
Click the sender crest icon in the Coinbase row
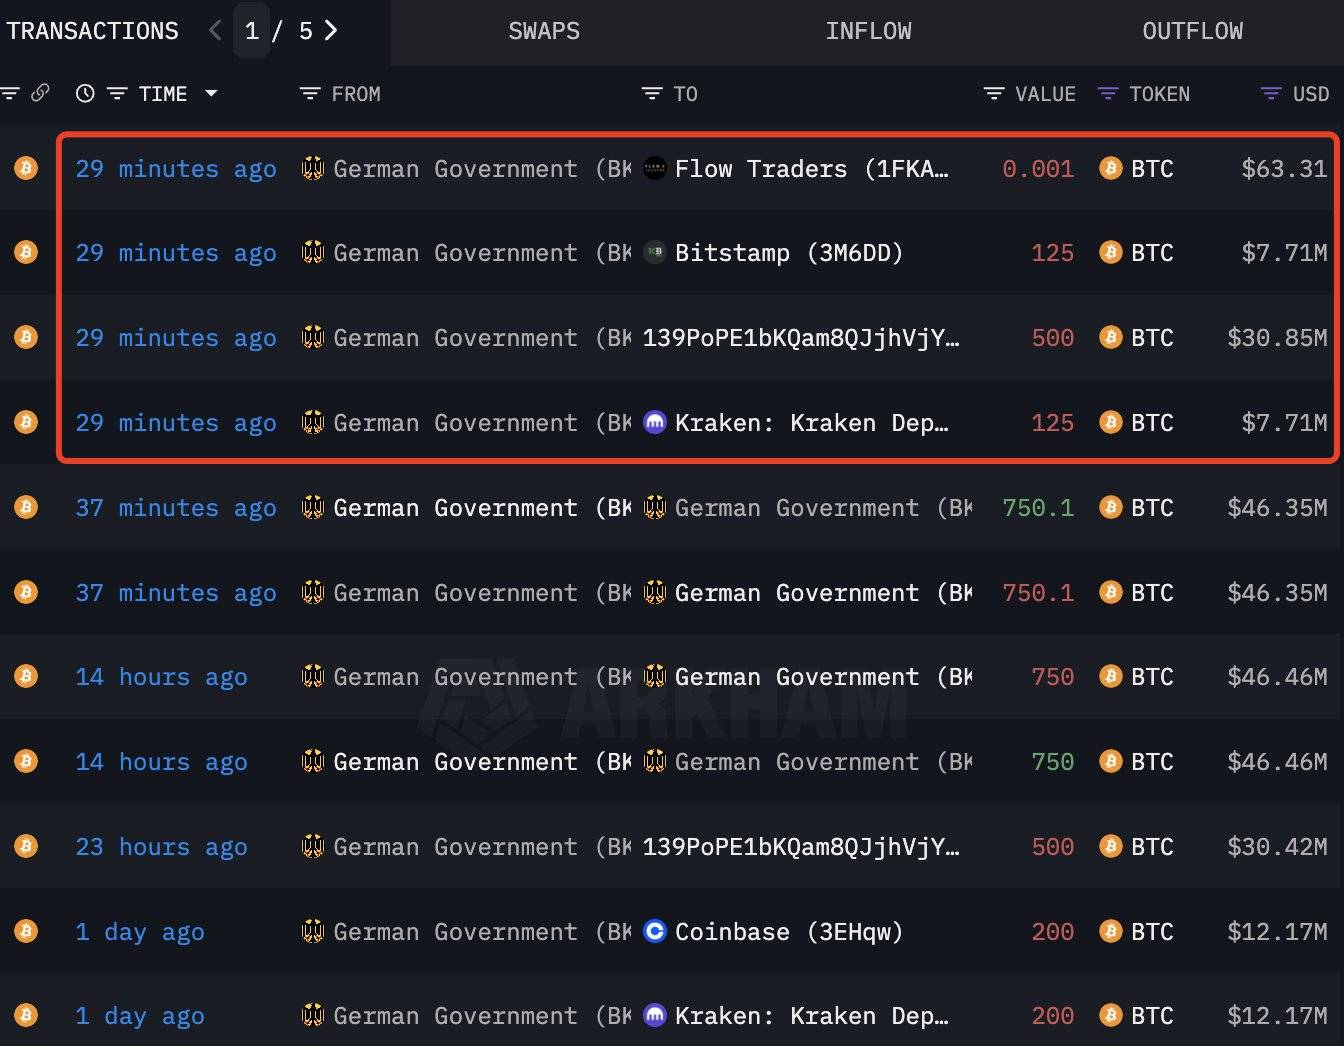click(x=313, y=931)
